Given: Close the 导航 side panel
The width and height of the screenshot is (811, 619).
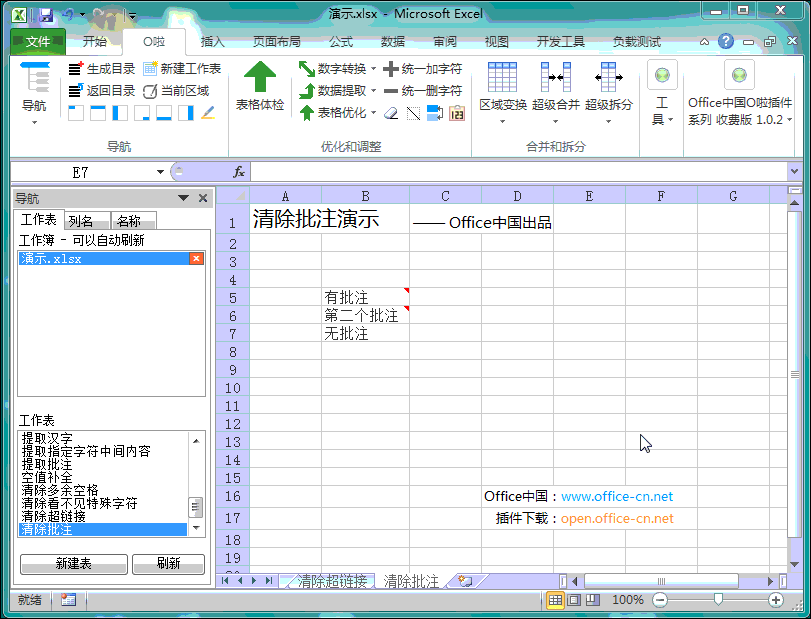Looking at the screenshot, I should [x=203, y=198].
